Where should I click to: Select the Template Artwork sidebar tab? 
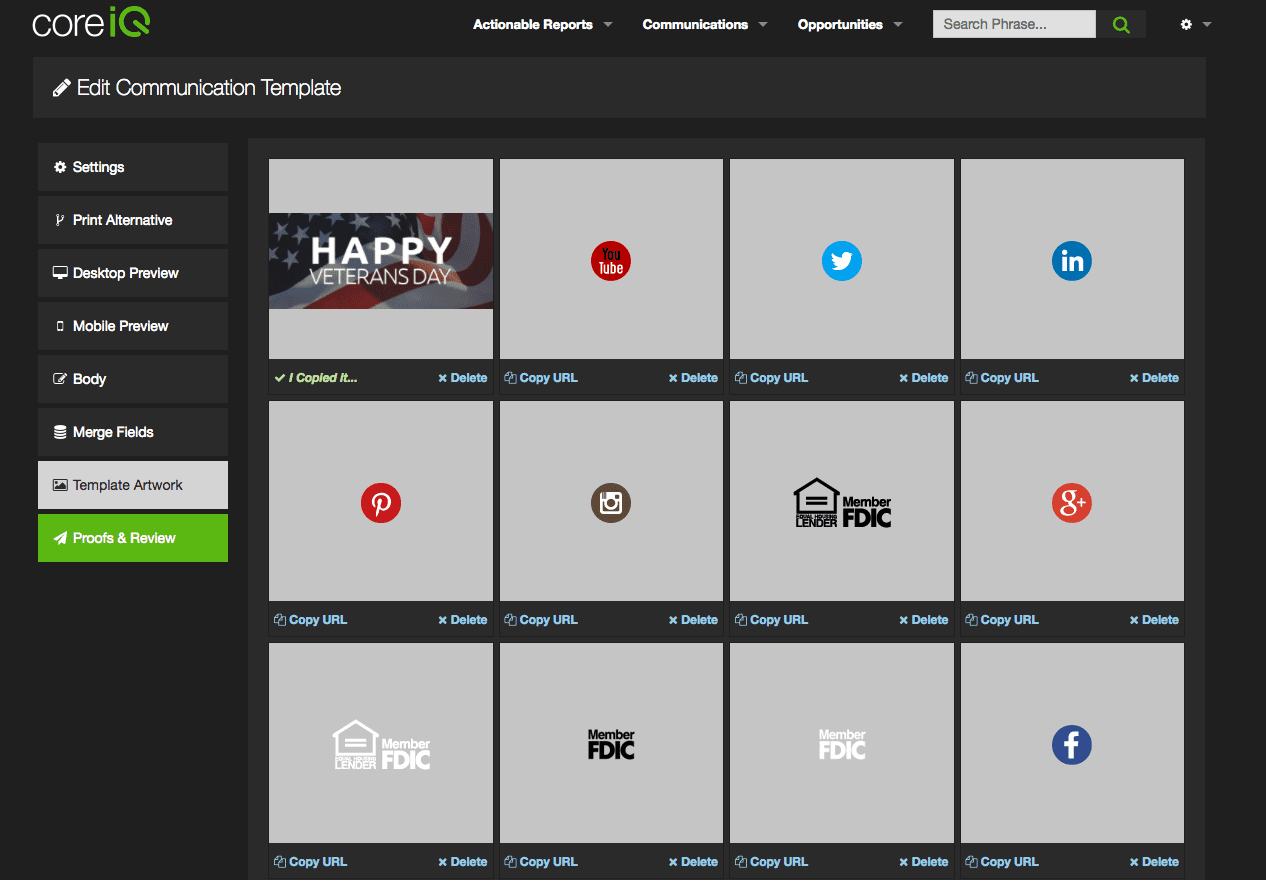tap(133, 485)
